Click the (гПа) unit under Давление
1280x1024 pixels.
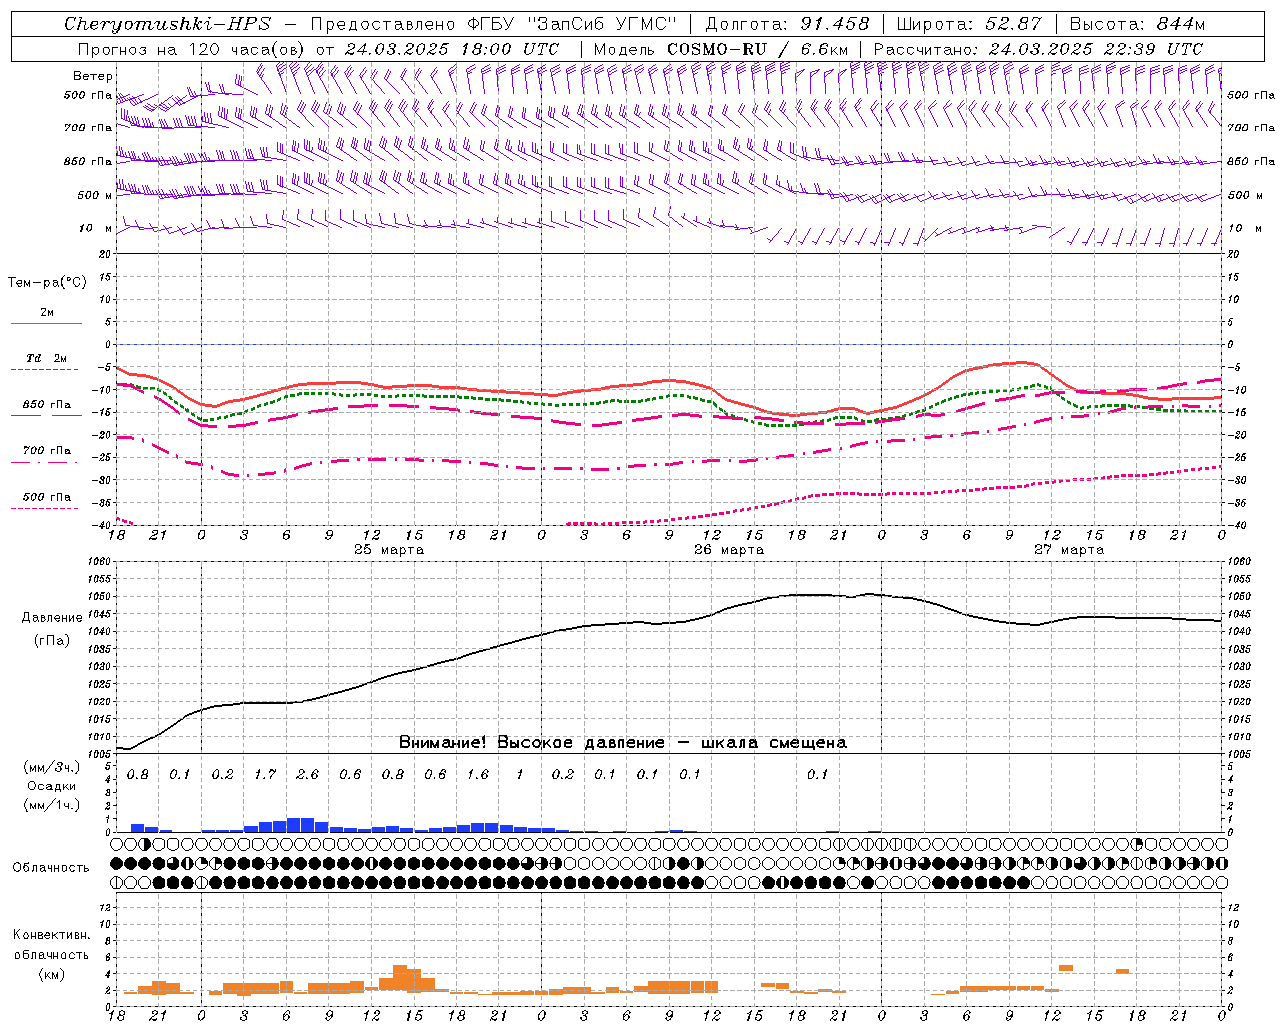(x=52, y=640)
